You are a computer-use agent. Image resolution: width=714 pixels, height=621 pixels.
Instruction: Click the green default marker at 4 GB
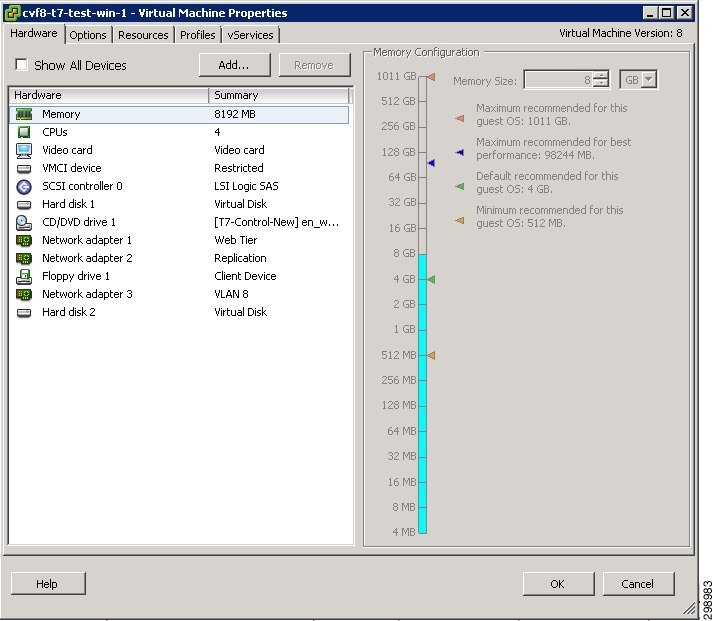(431, 279)
